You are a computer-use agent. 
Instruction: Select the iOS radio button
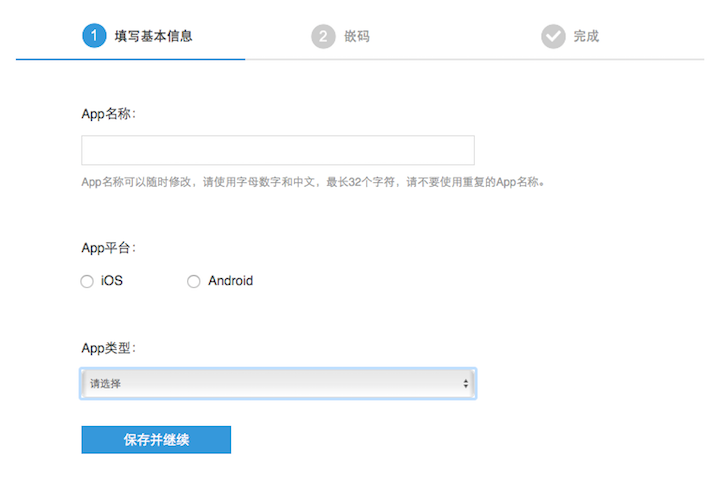(87, 282)
